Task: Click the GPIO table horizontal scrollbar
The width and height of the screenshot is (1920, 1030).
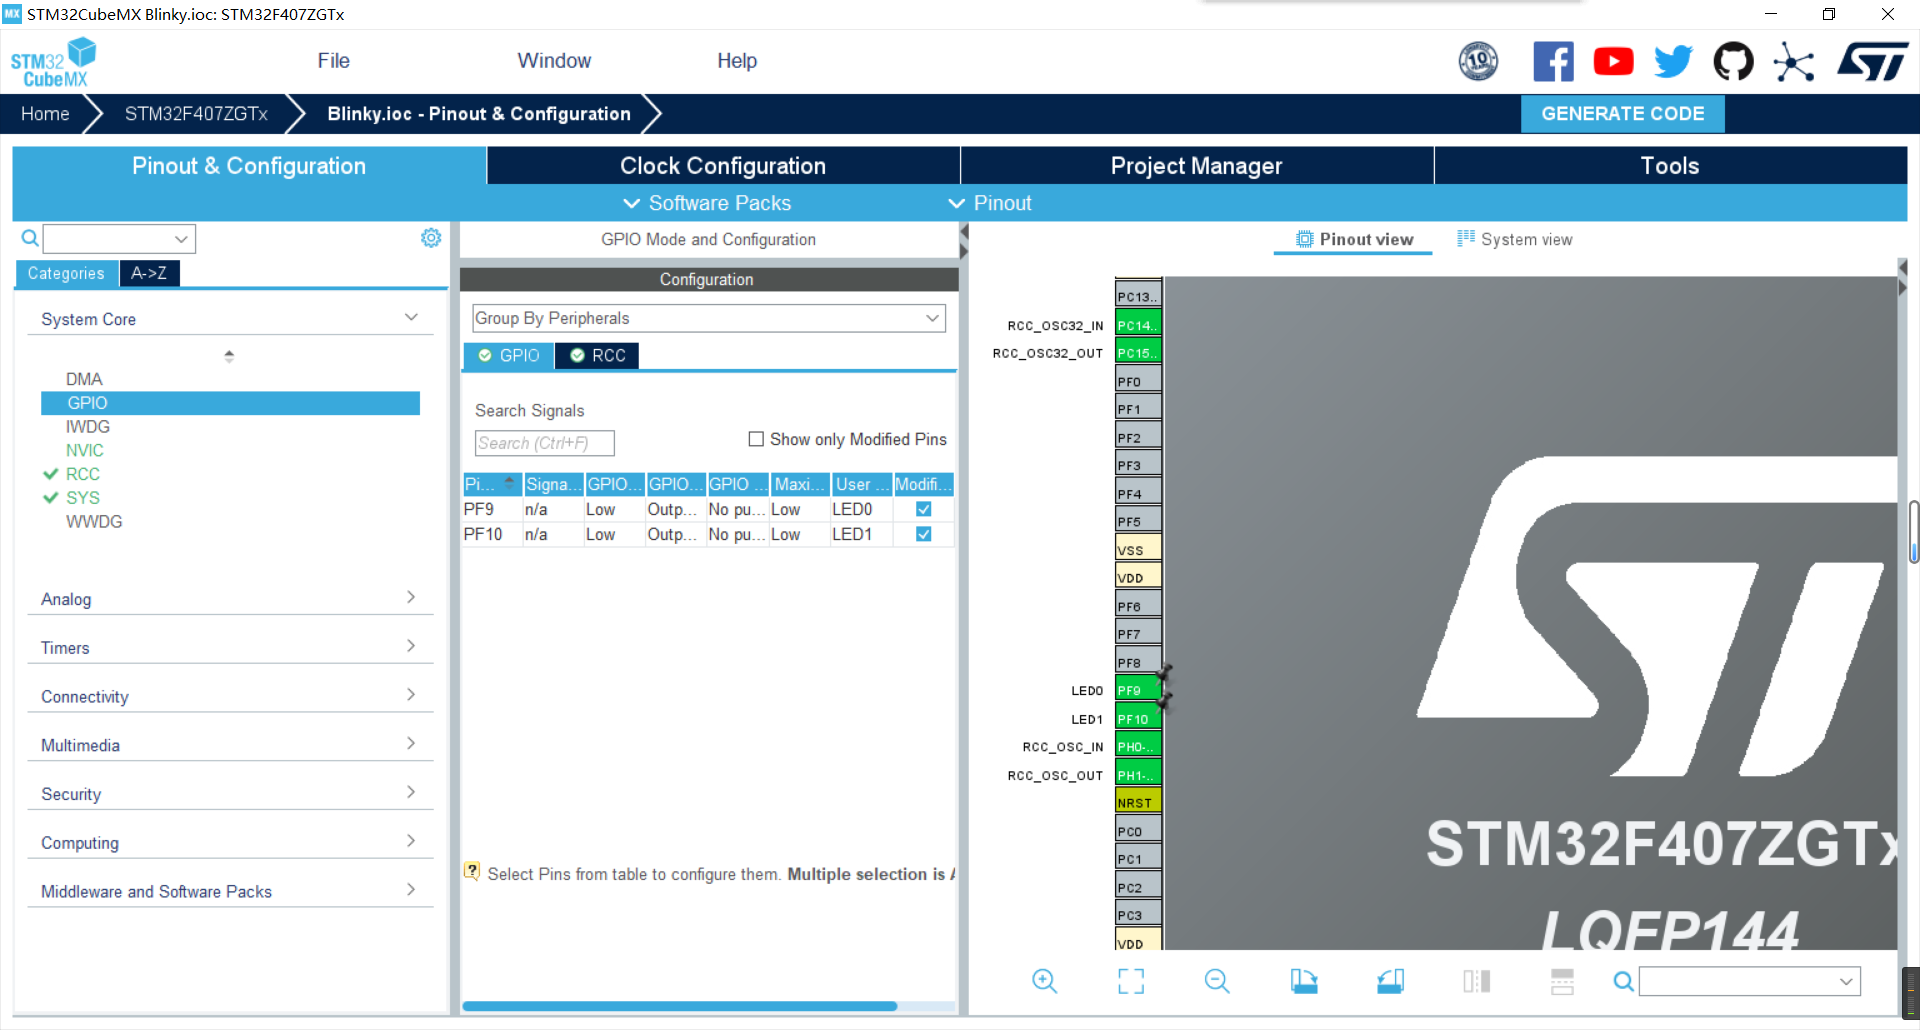Action: (679, 1006)
